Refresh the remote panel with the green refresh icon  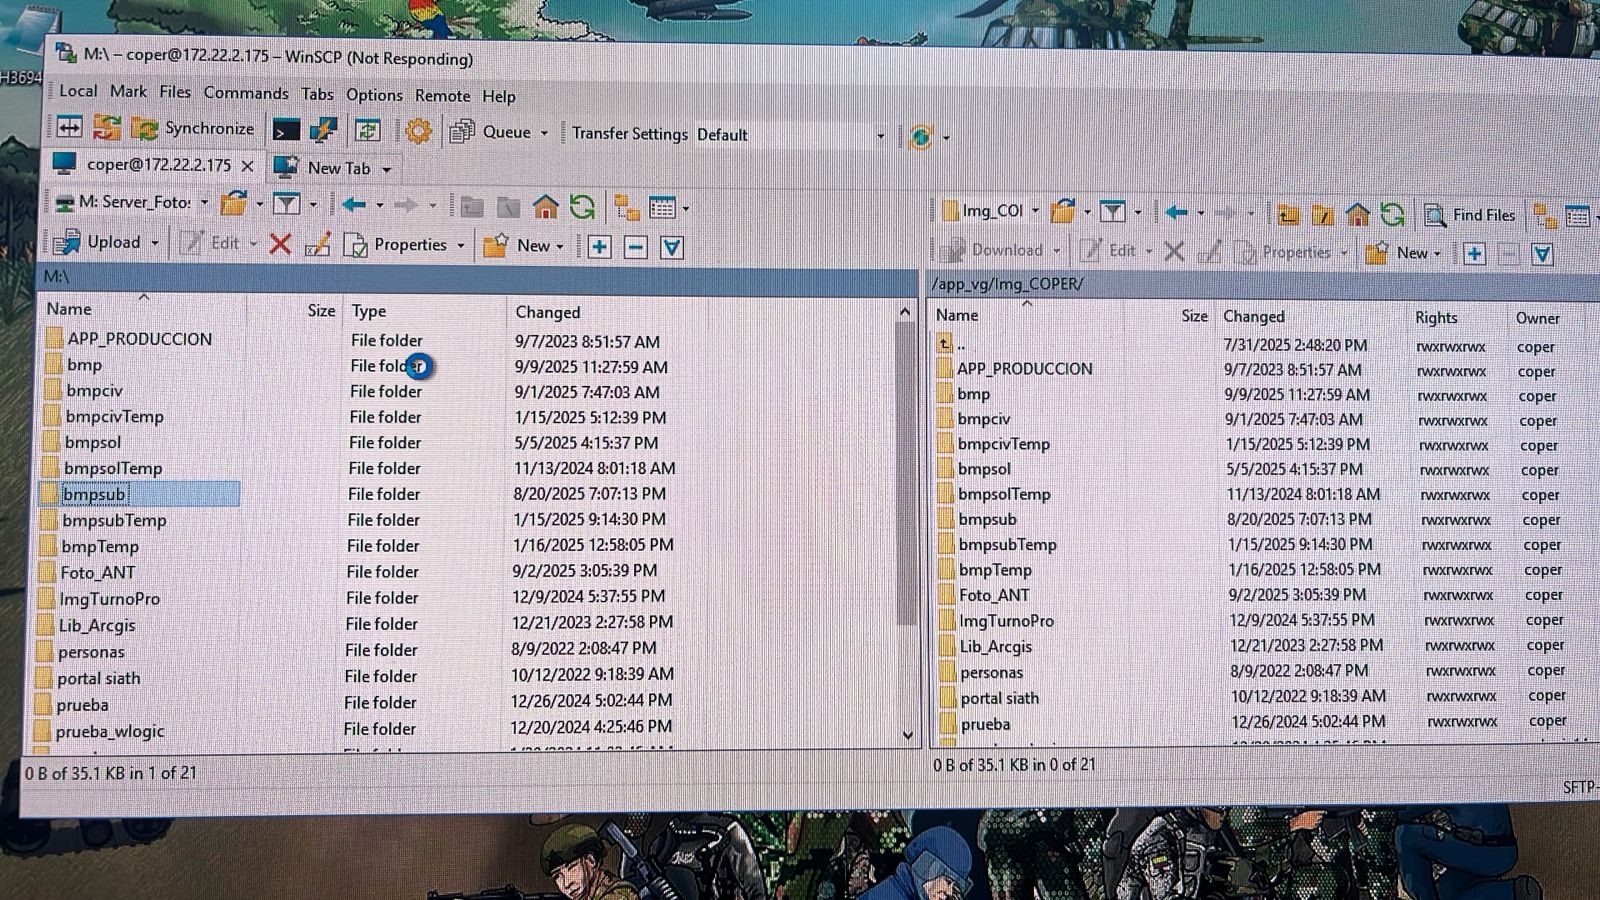tap(1393, 212)
